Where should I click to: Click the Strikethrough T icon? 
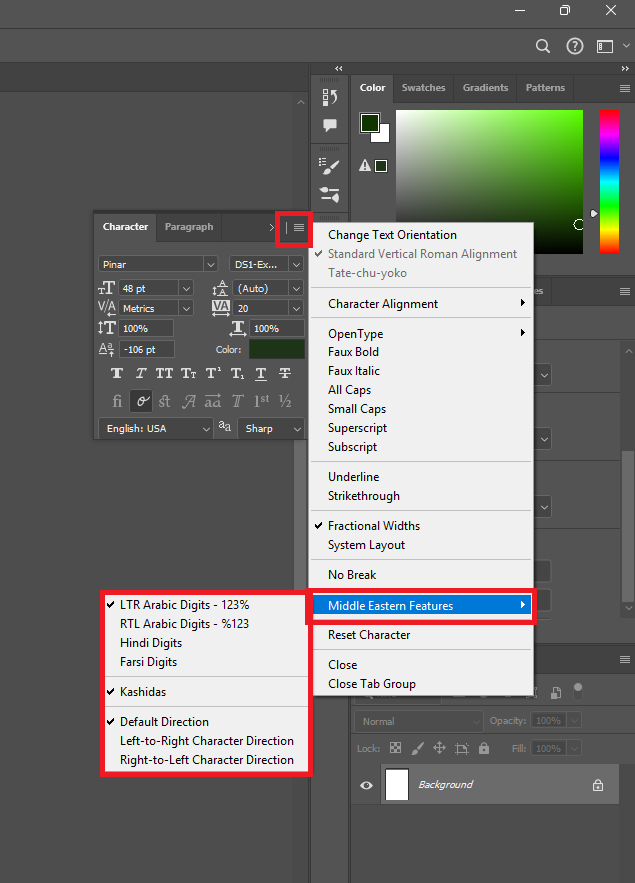(285, 373)
